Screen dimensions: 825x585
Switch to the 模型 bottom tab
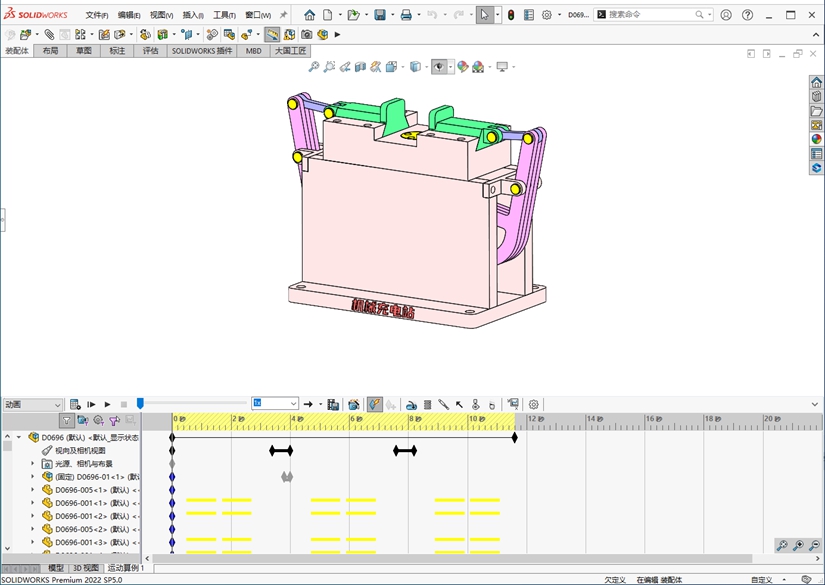point(56,568)
